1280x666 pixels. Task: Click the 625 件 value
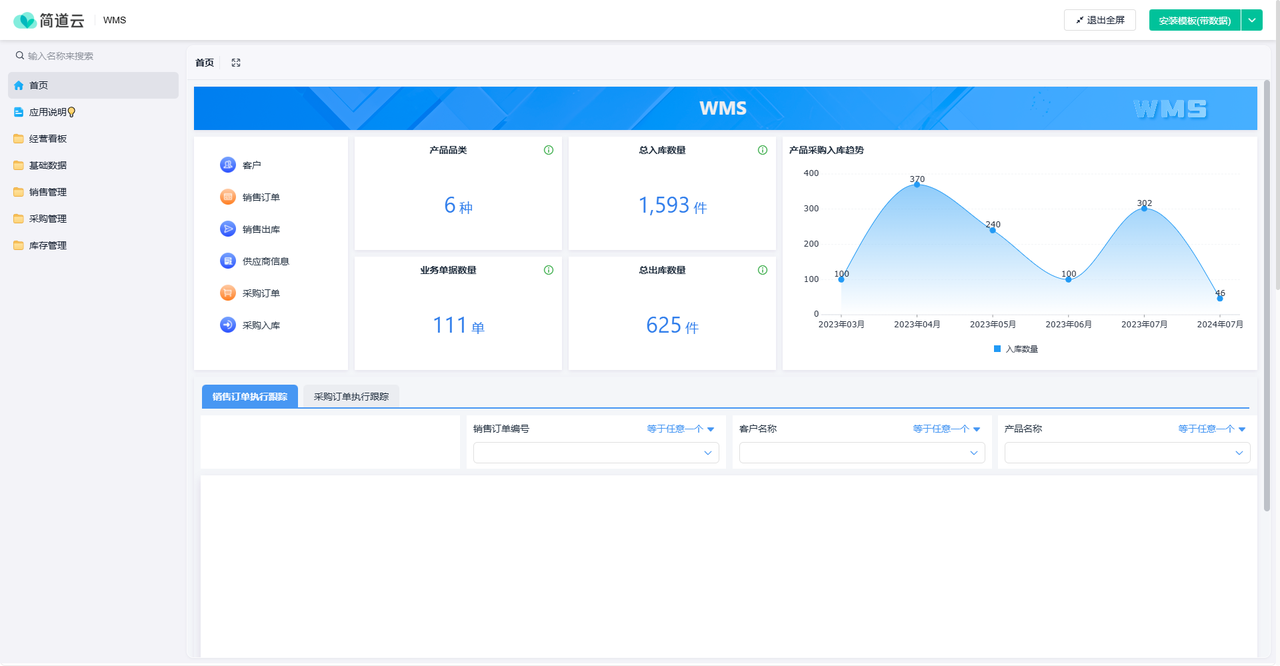(672, 325)
